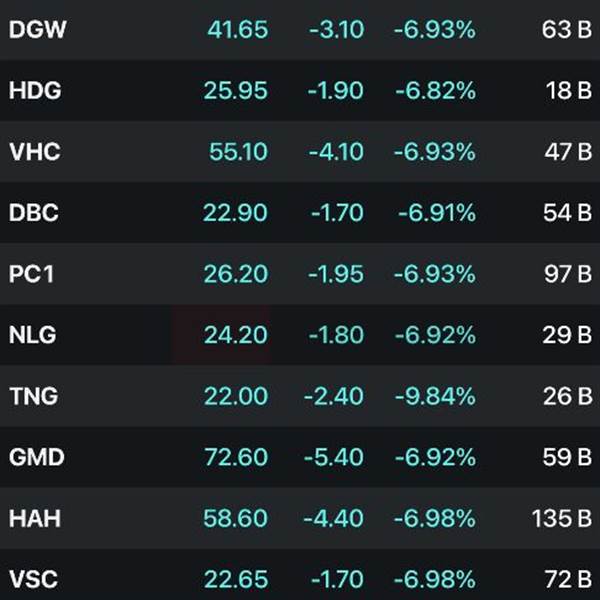The image size is (600, 600).
Task: Click the NLG ticker name
Action: point(33,335)
